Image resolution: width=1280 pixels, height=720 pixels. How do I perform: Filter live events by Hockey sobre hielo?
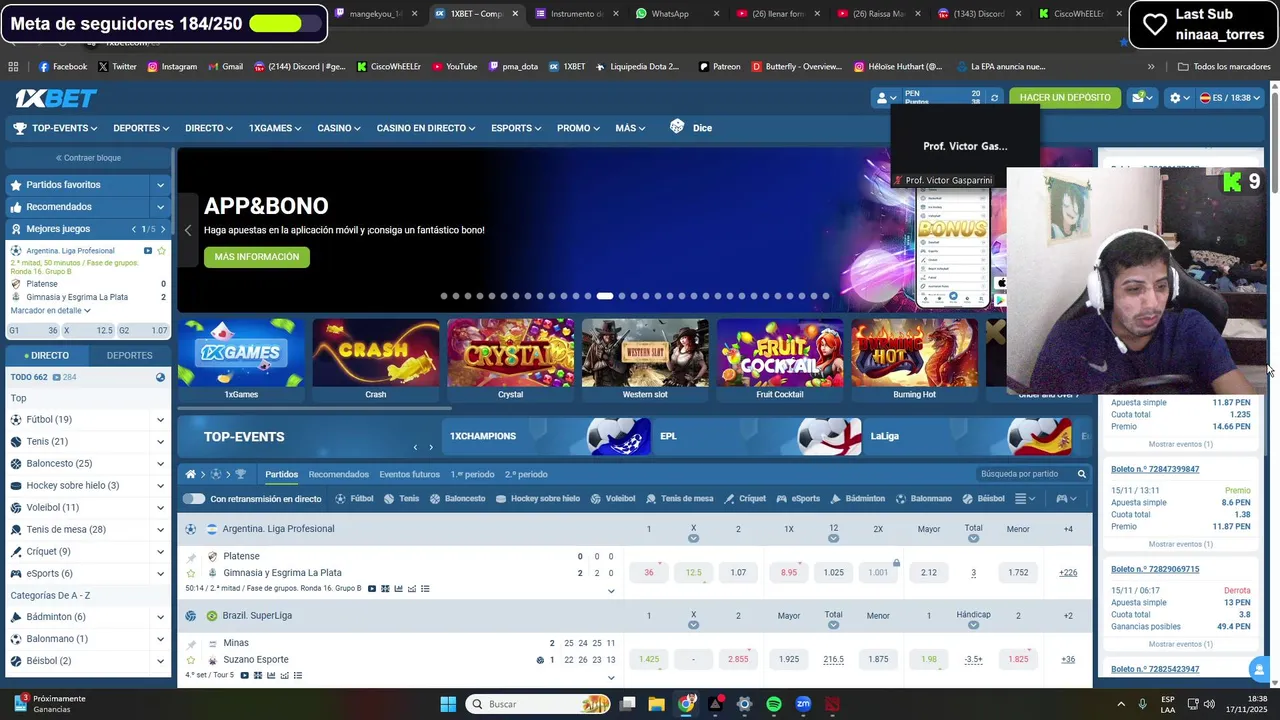pos(537,499)
